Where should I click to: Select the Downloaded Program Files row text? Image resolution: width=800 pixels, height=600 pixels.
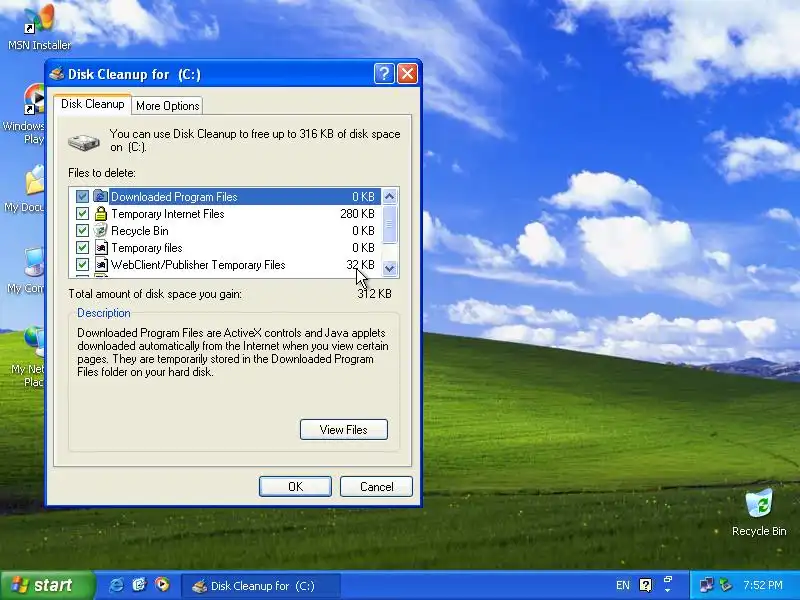coord(174,196)
